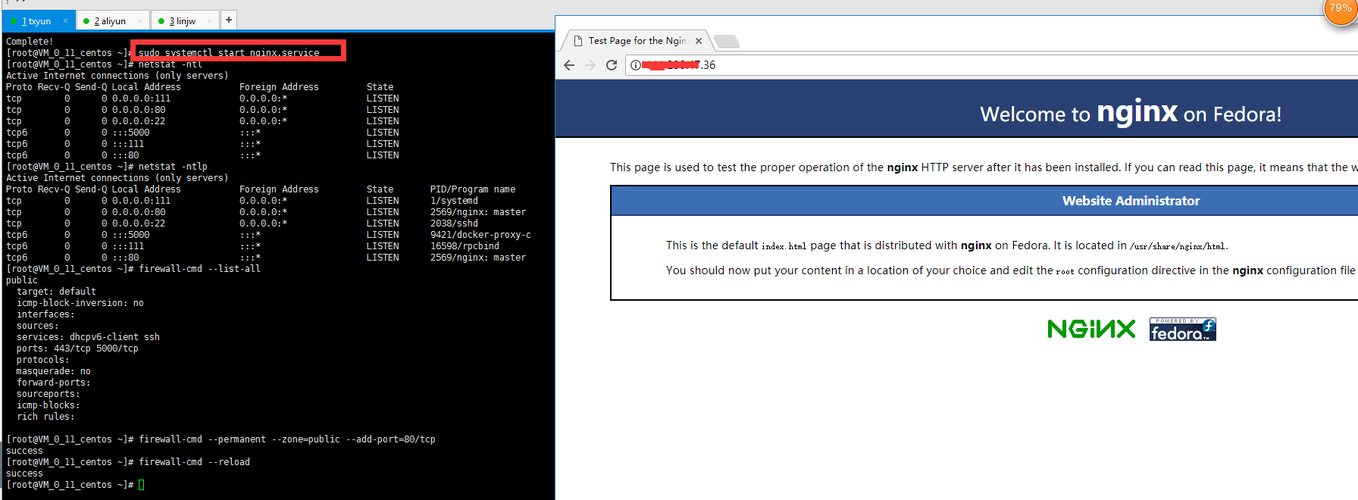The height and width of the screenshot is (500, 1358).
Task: Open the 3 linjw session tab
Action: point(184,20)
